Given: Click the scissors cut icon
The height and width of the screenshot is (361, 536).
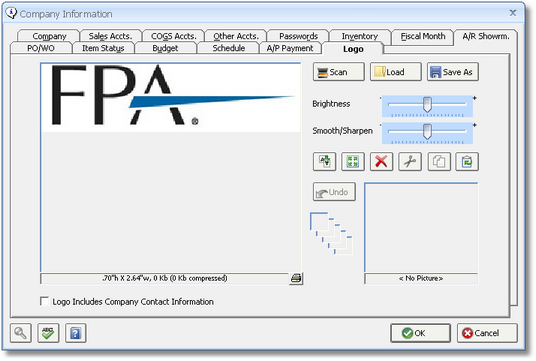Looking at the screenshot, I should [x=410, y=161].
